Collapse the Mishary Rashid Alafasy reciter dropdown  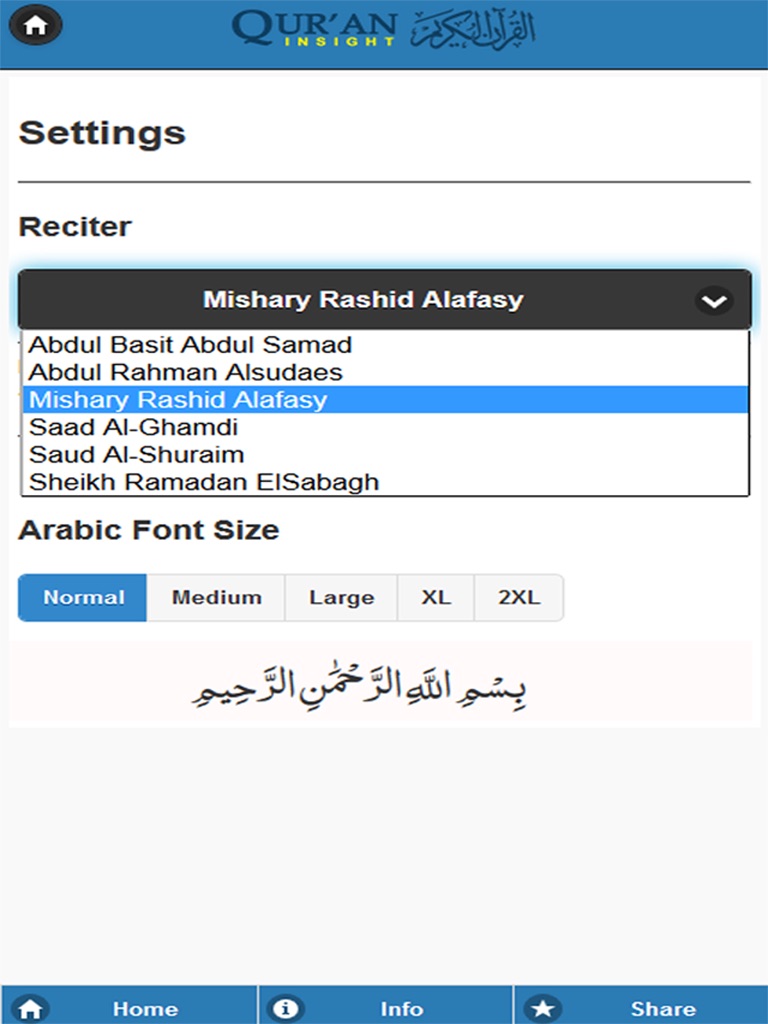[363, 300]
